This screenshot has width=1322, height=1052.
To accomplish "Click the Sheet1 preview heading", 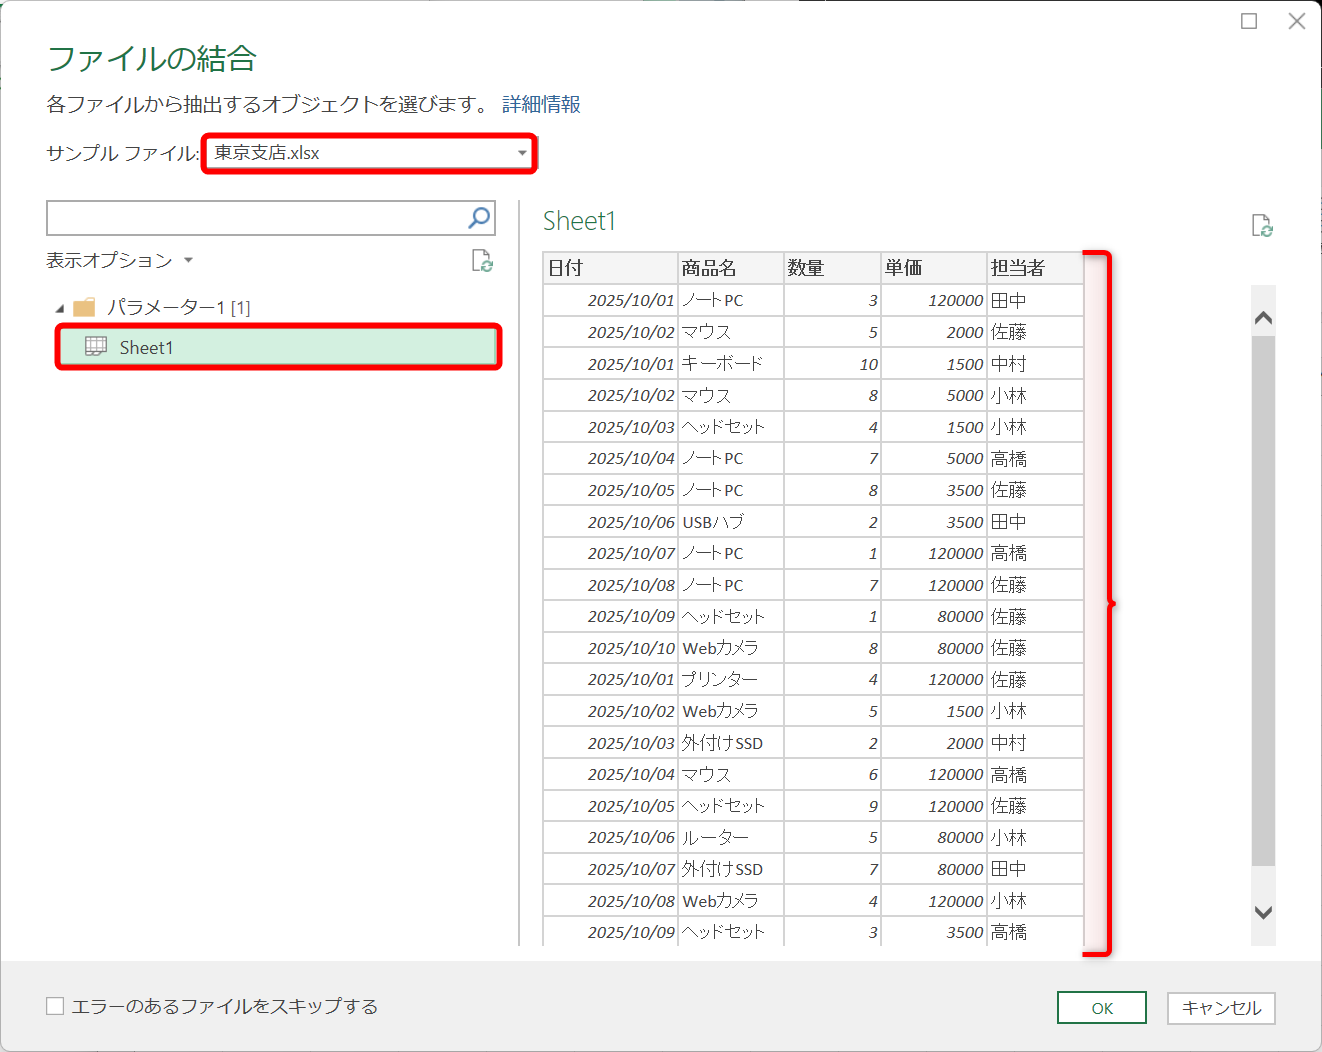I will point(579,220).
